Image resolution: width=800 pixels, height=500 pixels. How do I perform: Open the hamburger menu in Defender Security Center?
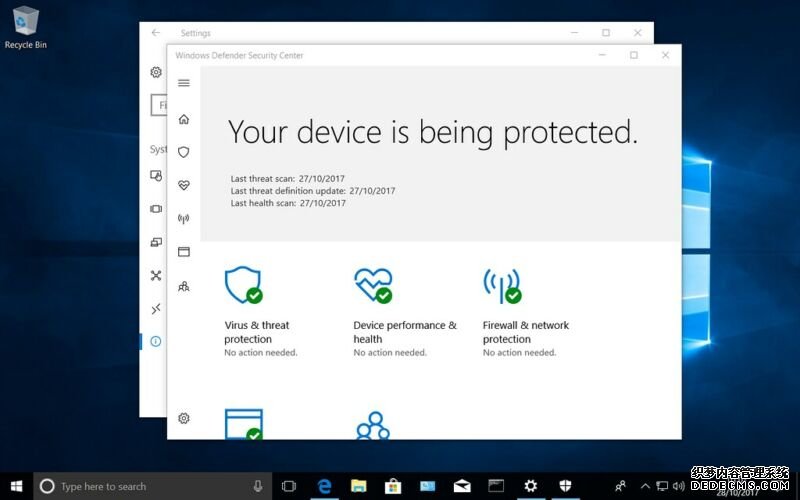coord(184,83)
